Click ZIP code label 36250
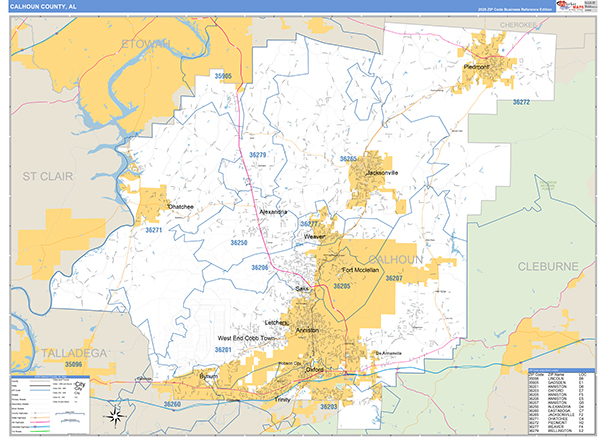 click(239, 243)
